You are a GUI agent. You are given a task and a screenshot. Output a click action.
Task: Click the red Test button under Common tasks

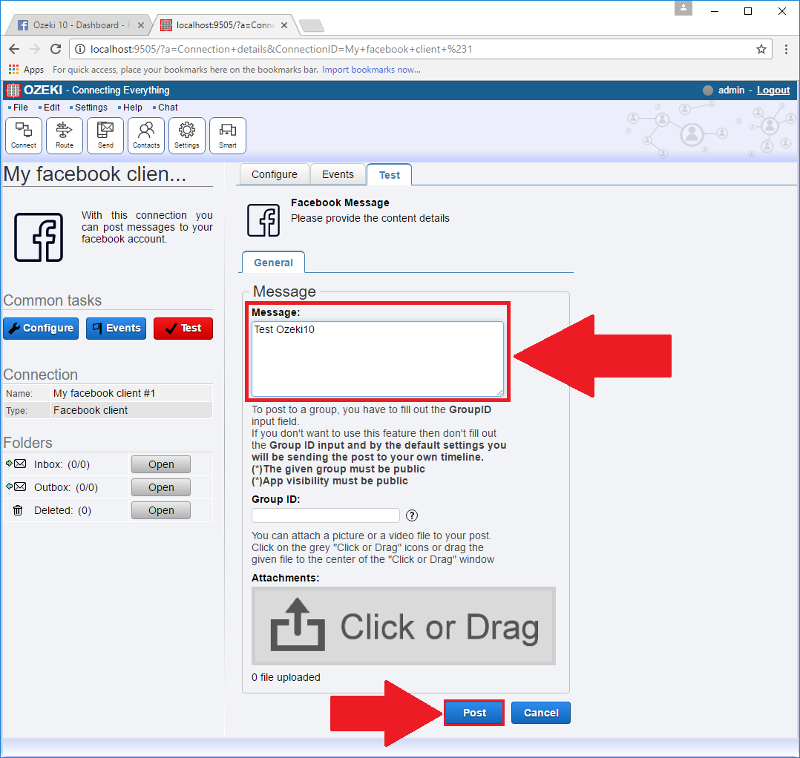(183, 328)
